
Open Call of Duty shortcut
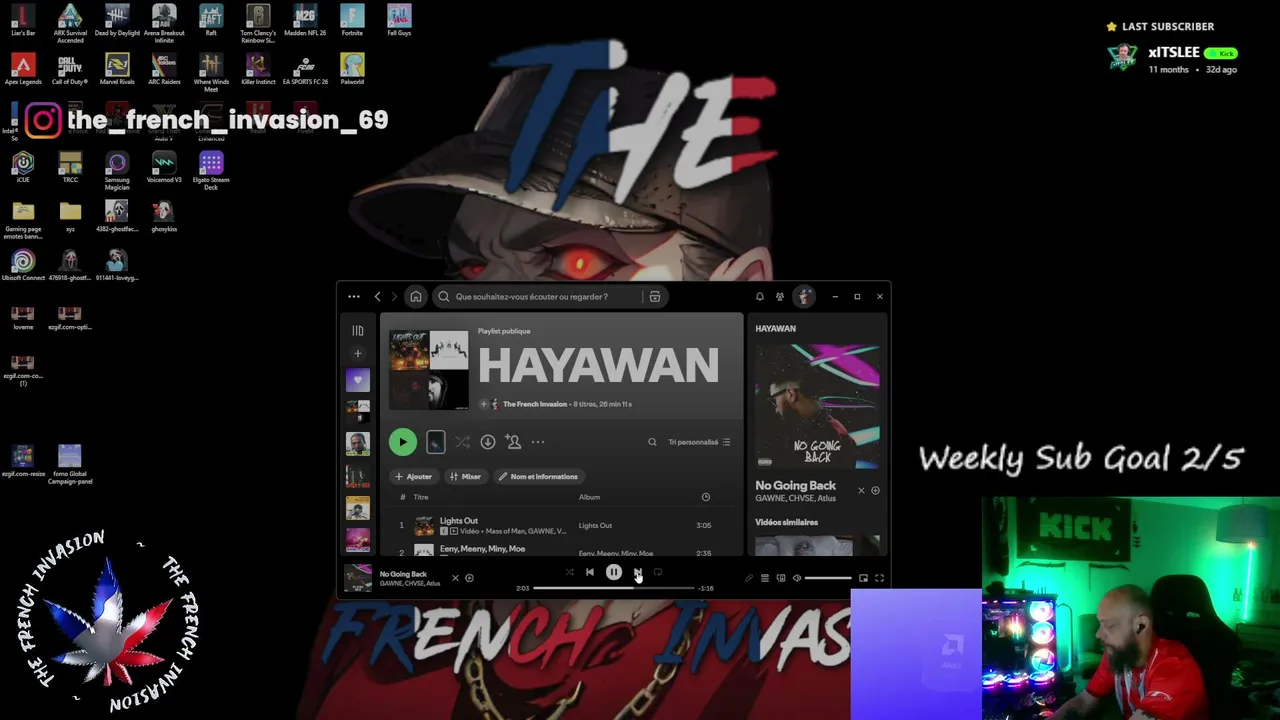[x=70, y=69]
